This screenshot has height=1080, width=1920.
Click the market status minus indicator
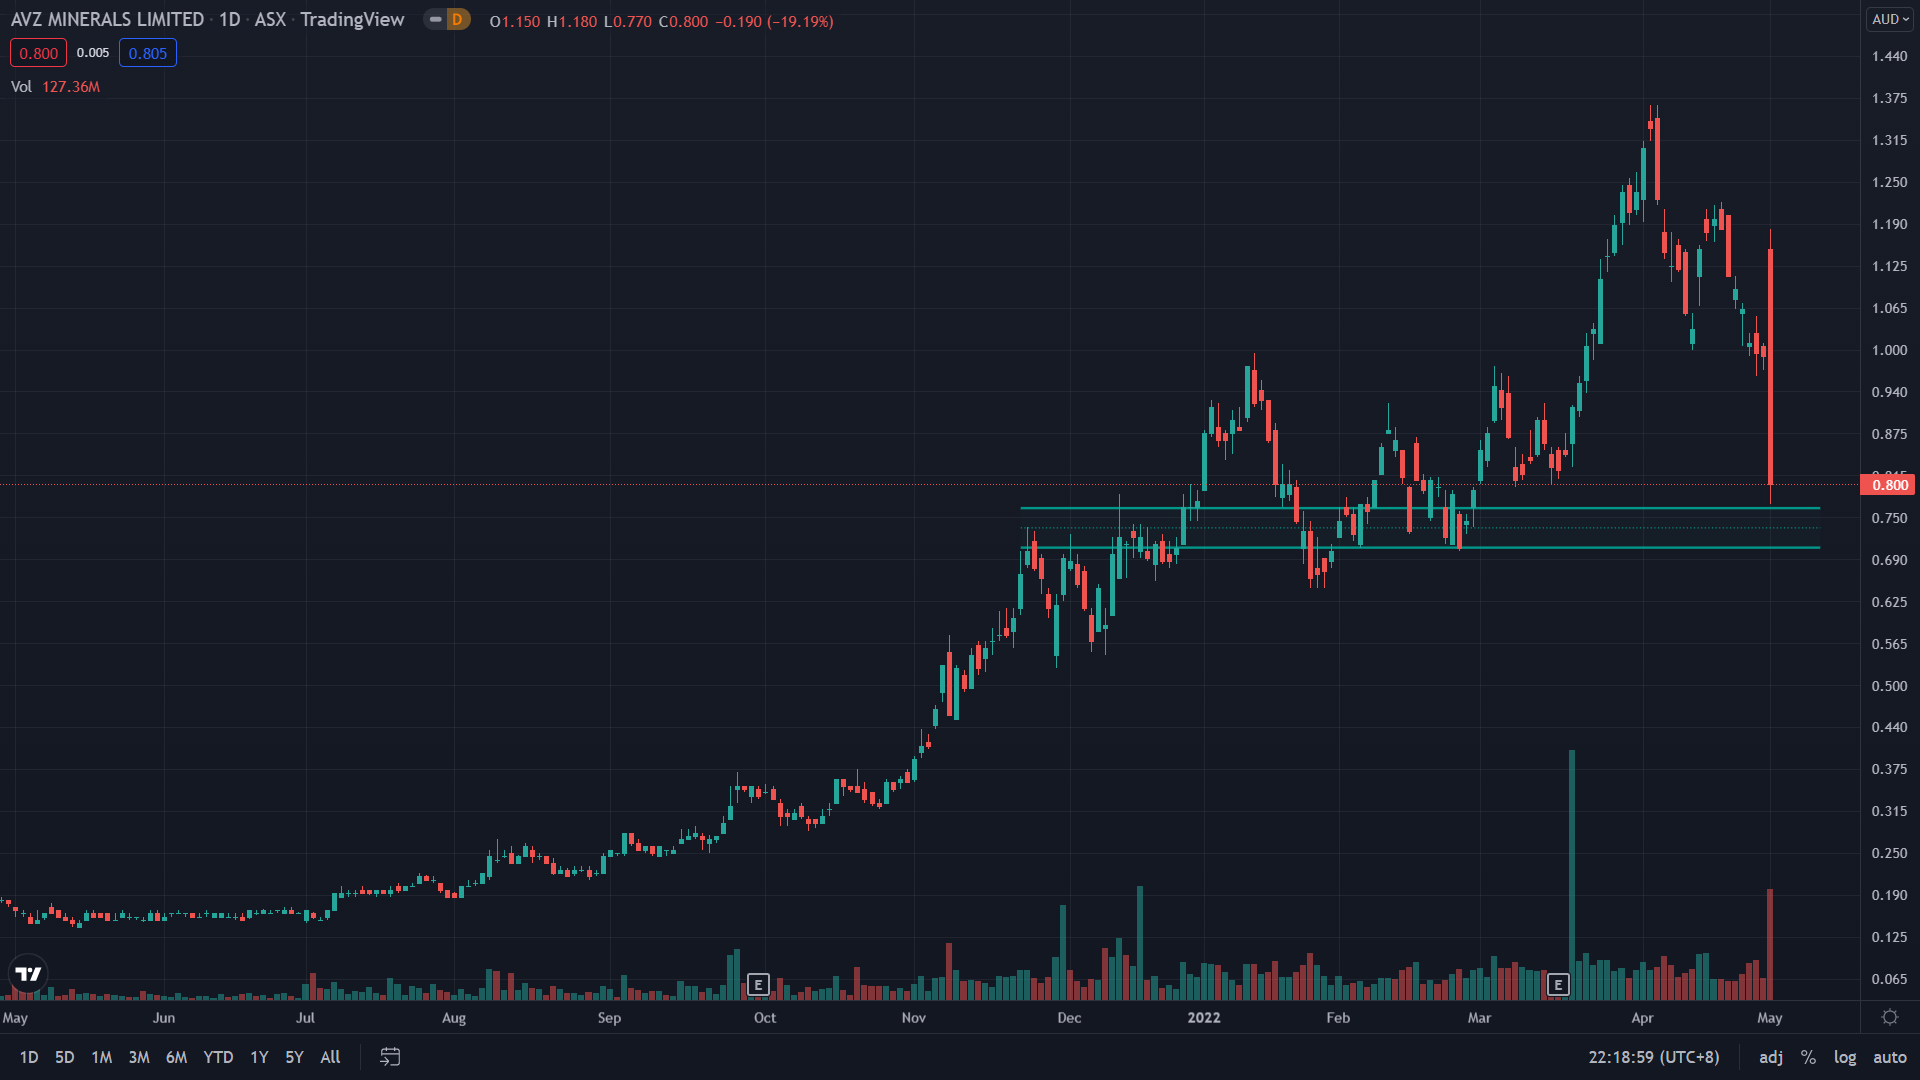[436, 19]
